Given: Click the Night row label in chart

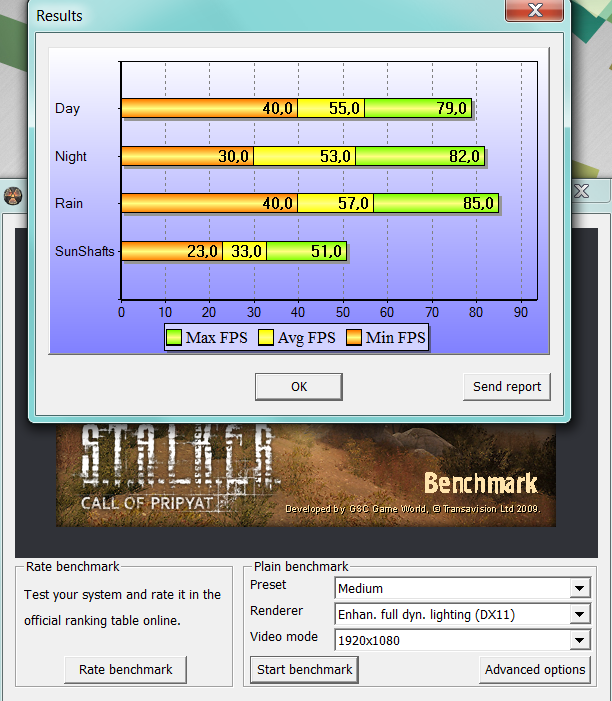Looking at the screenshot, I should tap(71, 156).
